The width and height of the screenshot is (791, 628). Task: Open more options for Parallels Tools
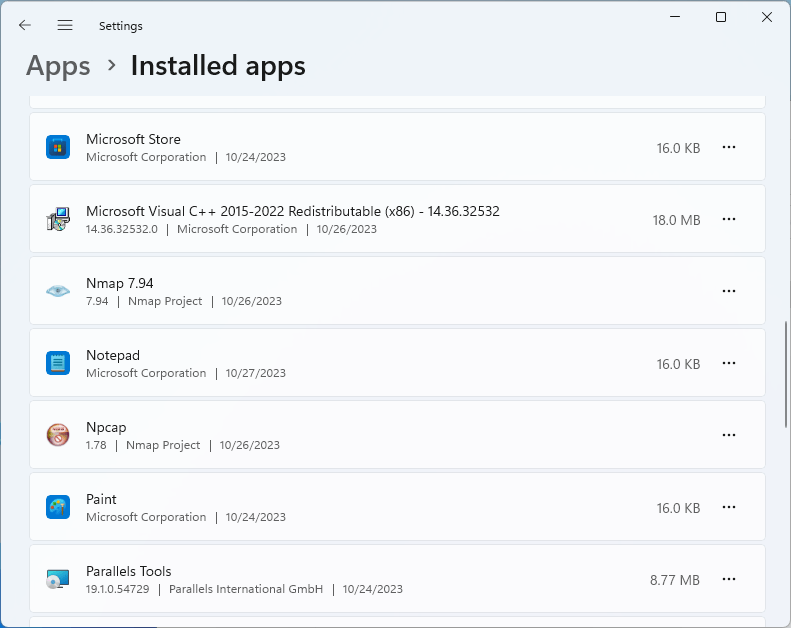729,579
